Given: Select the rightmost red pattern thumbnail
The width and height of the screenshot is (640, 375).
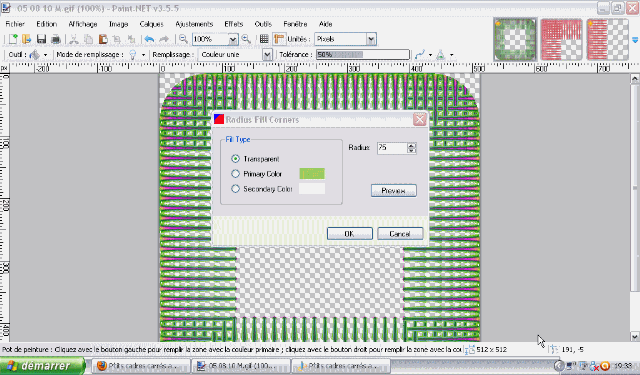Looking at the screenshot, I should pos(607,40).
